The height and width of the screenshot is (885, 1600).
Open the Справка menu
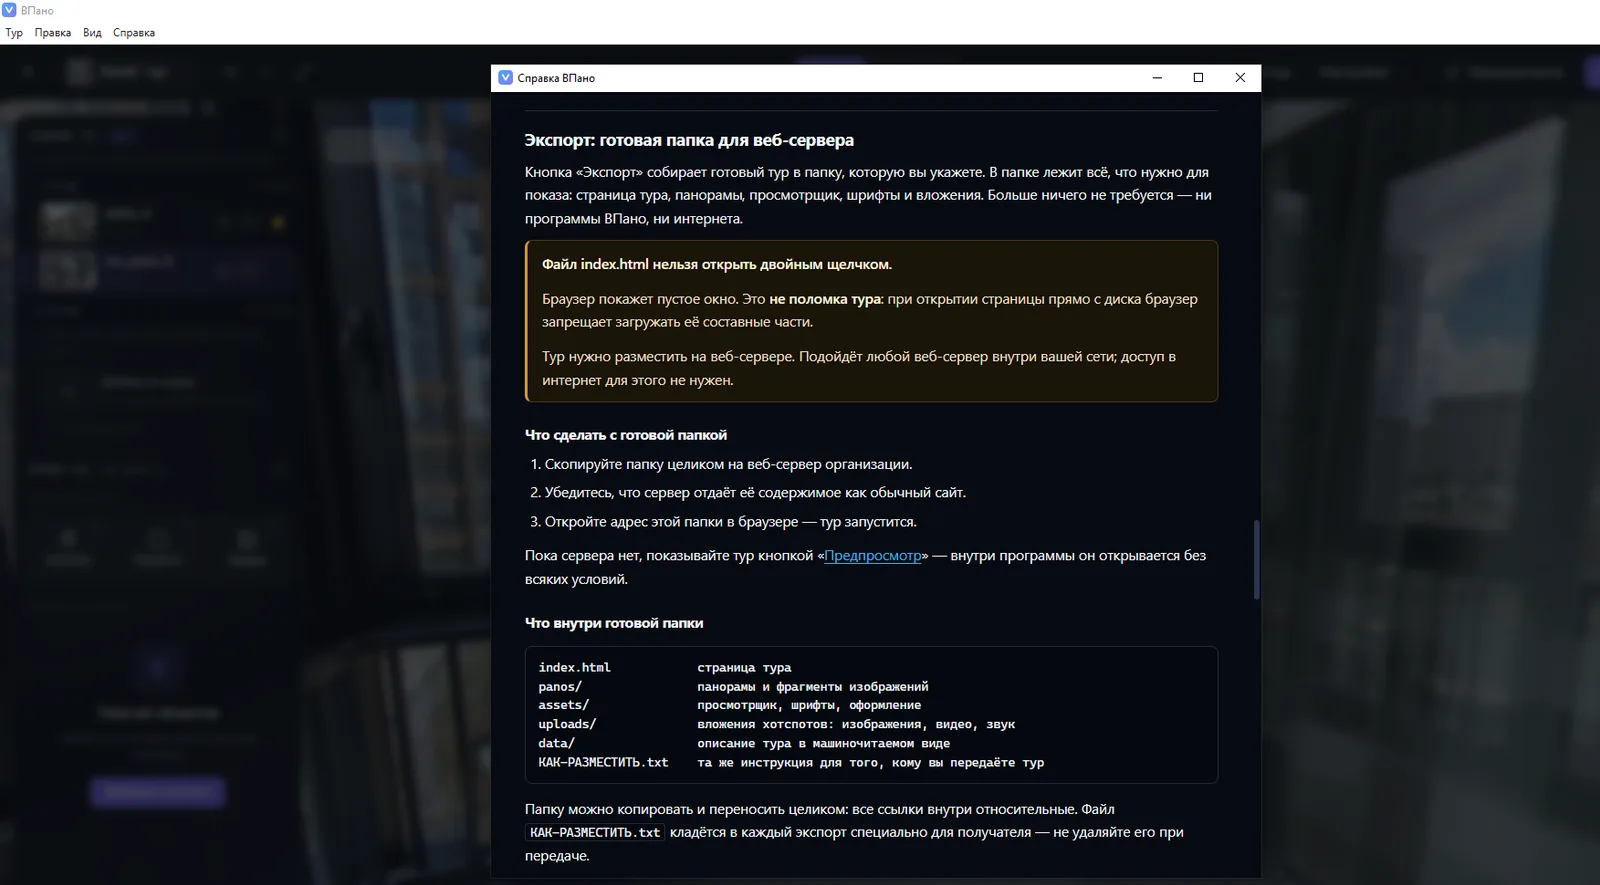point(134,33)
